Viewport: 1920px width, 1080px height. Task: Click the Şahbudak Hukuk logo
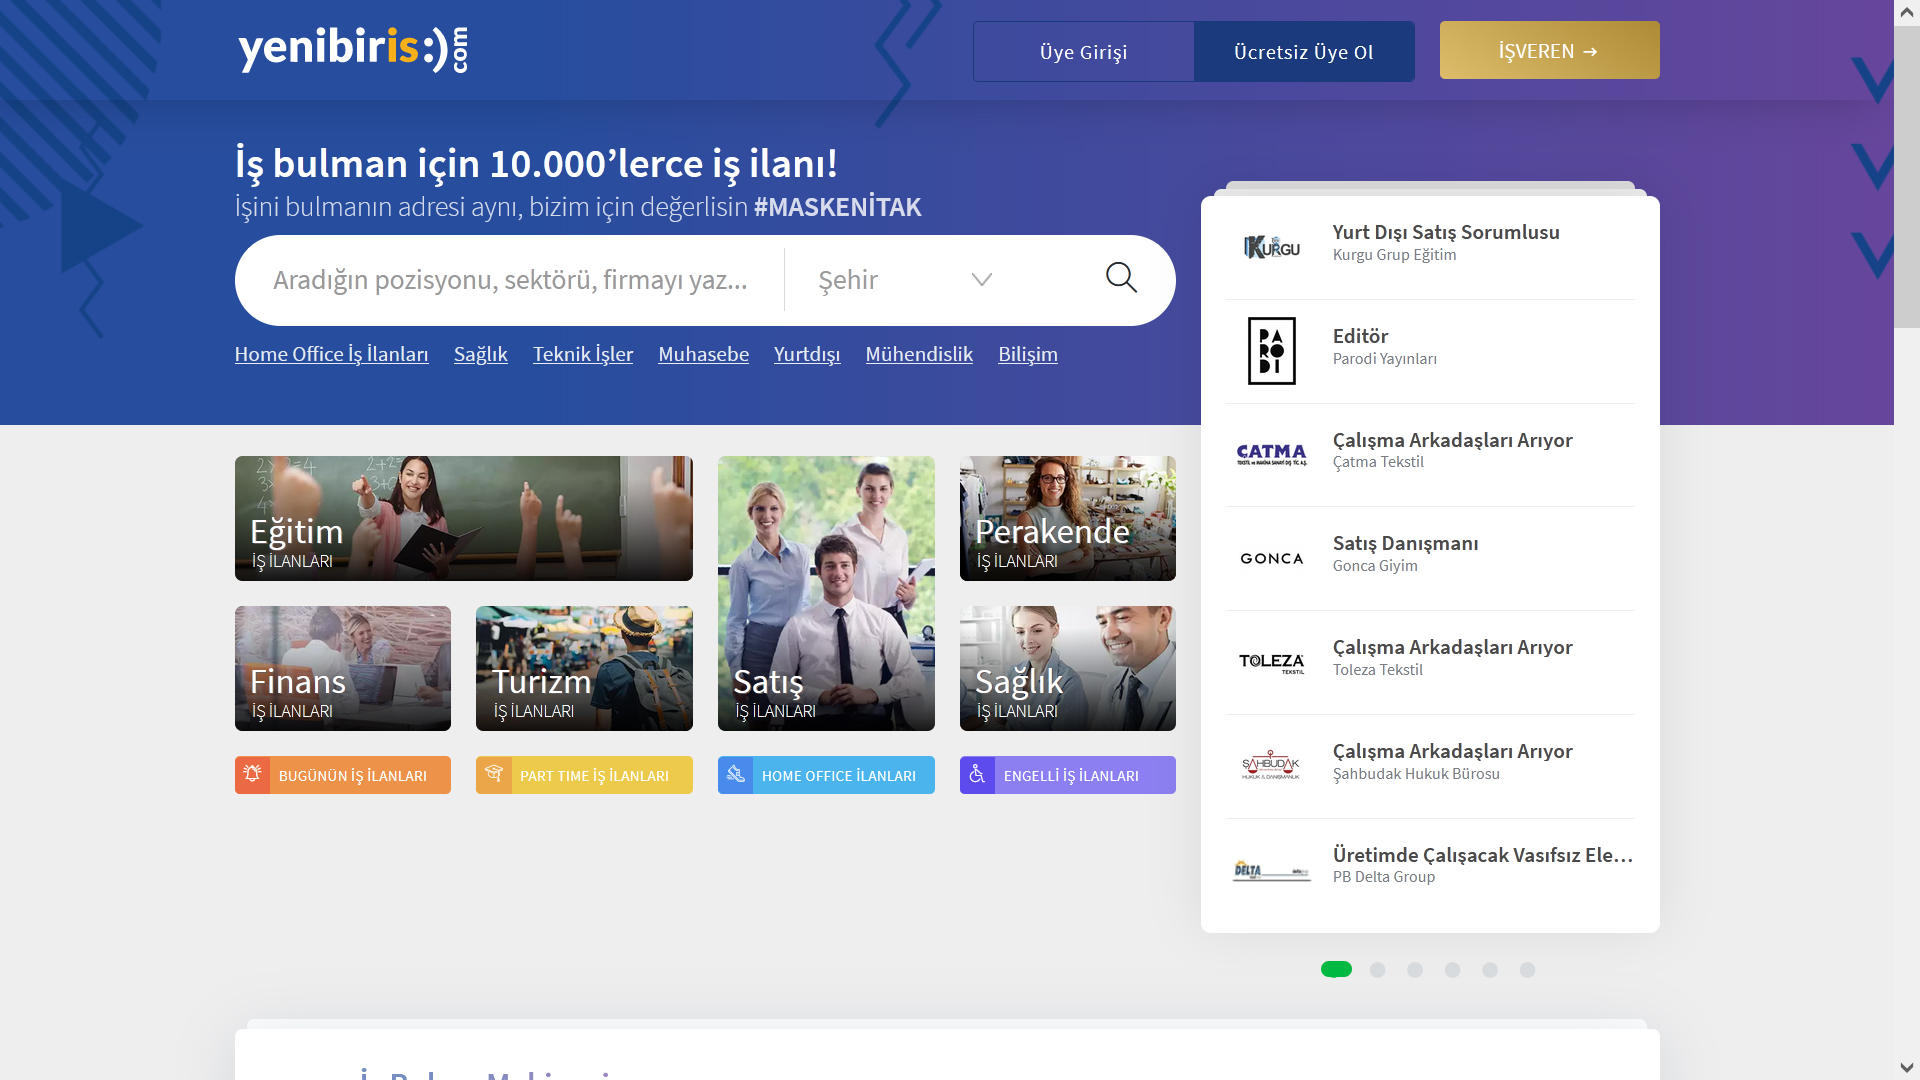(1271, 766)
